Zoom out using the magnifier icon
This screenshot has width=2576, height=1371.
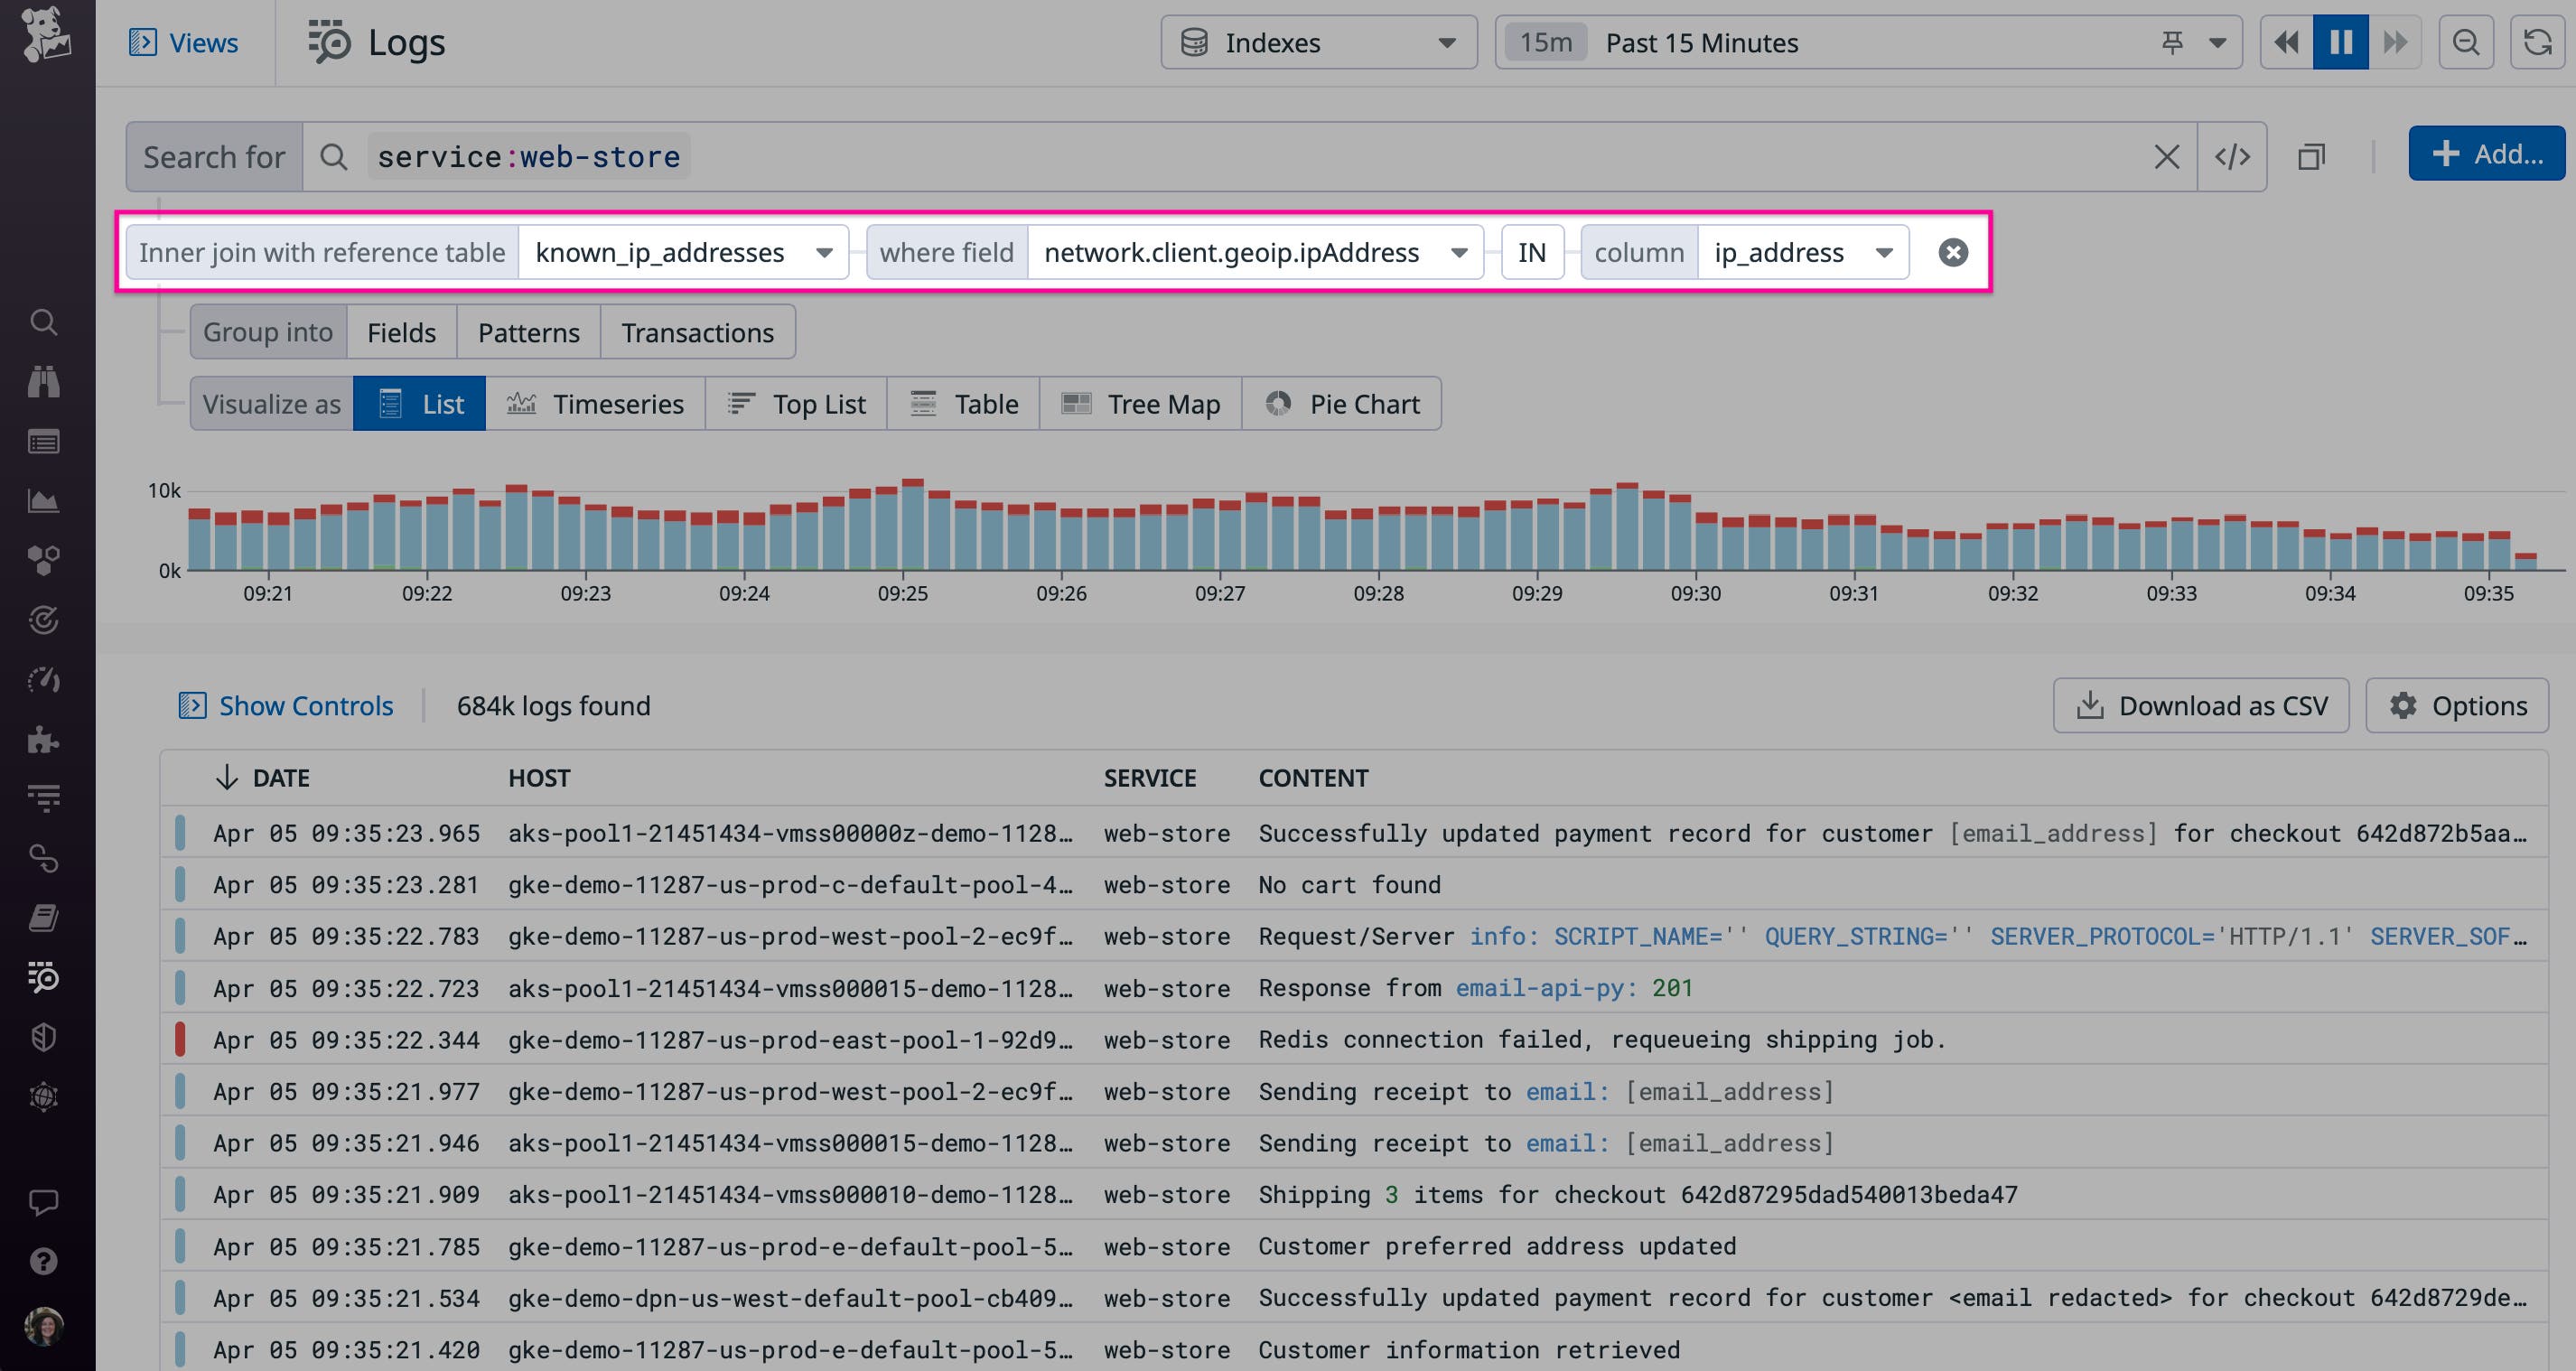click(2466, 42)
